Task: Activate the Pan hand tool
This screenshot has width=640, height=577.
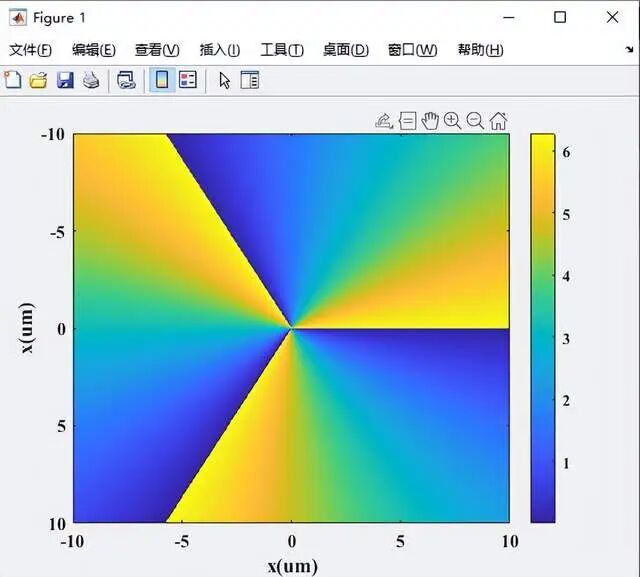Action: tap(430, 121)
